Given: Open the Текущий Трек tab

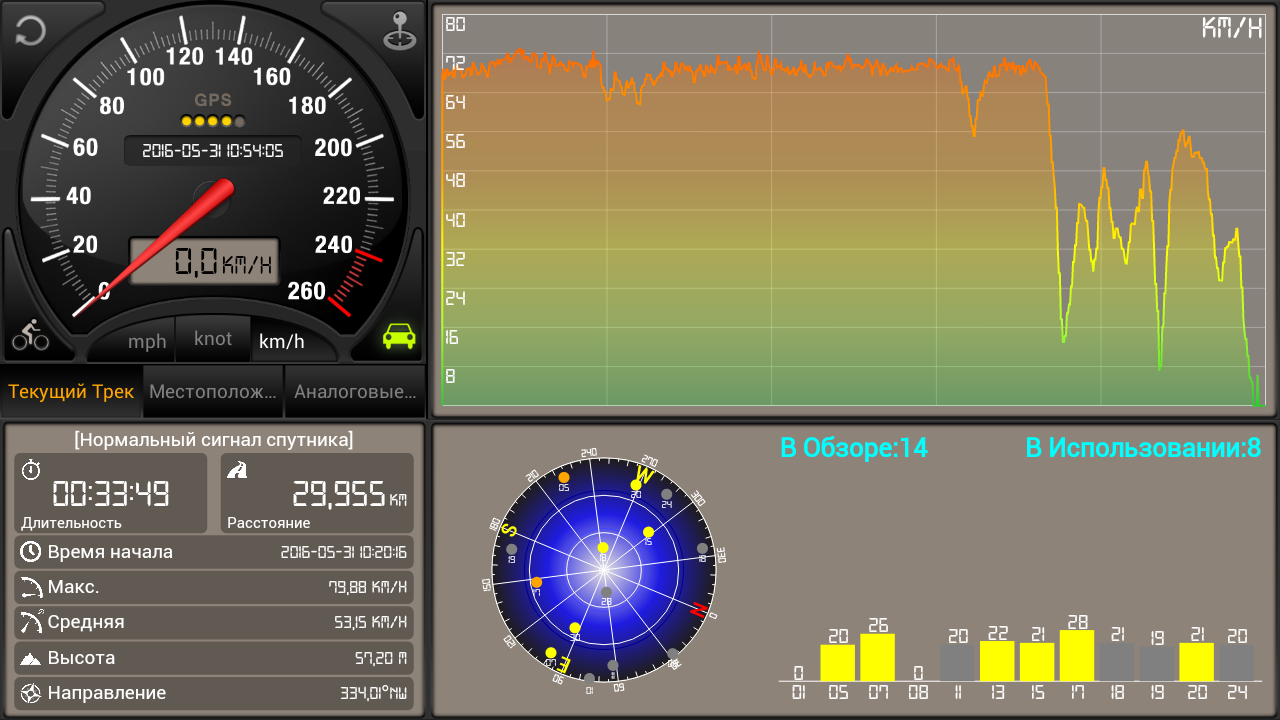Looking at the screenshot, I should [71, 392].
